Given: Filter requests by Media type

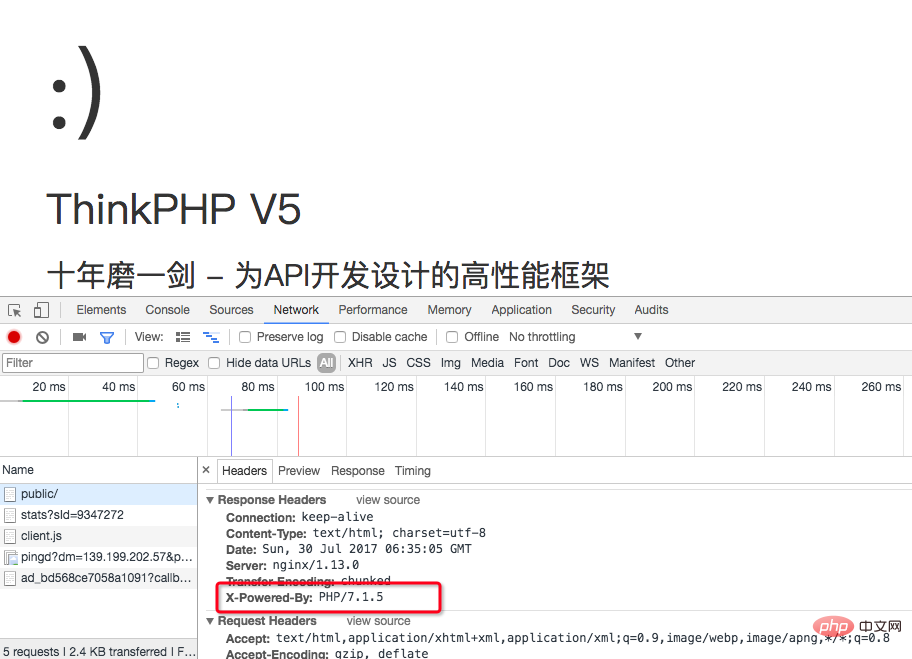Looking at the screenshot, I should (487, 363).
